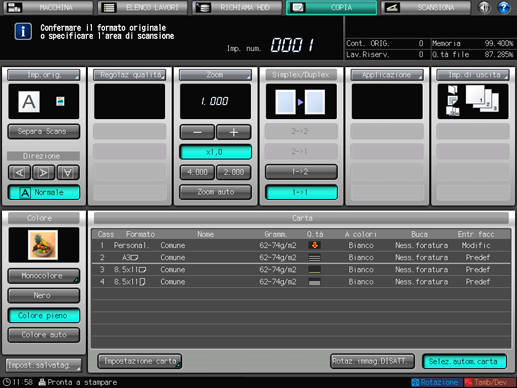
Task: Click the tray 3 landscape orientation icon
Action: [x=142, y=270]
